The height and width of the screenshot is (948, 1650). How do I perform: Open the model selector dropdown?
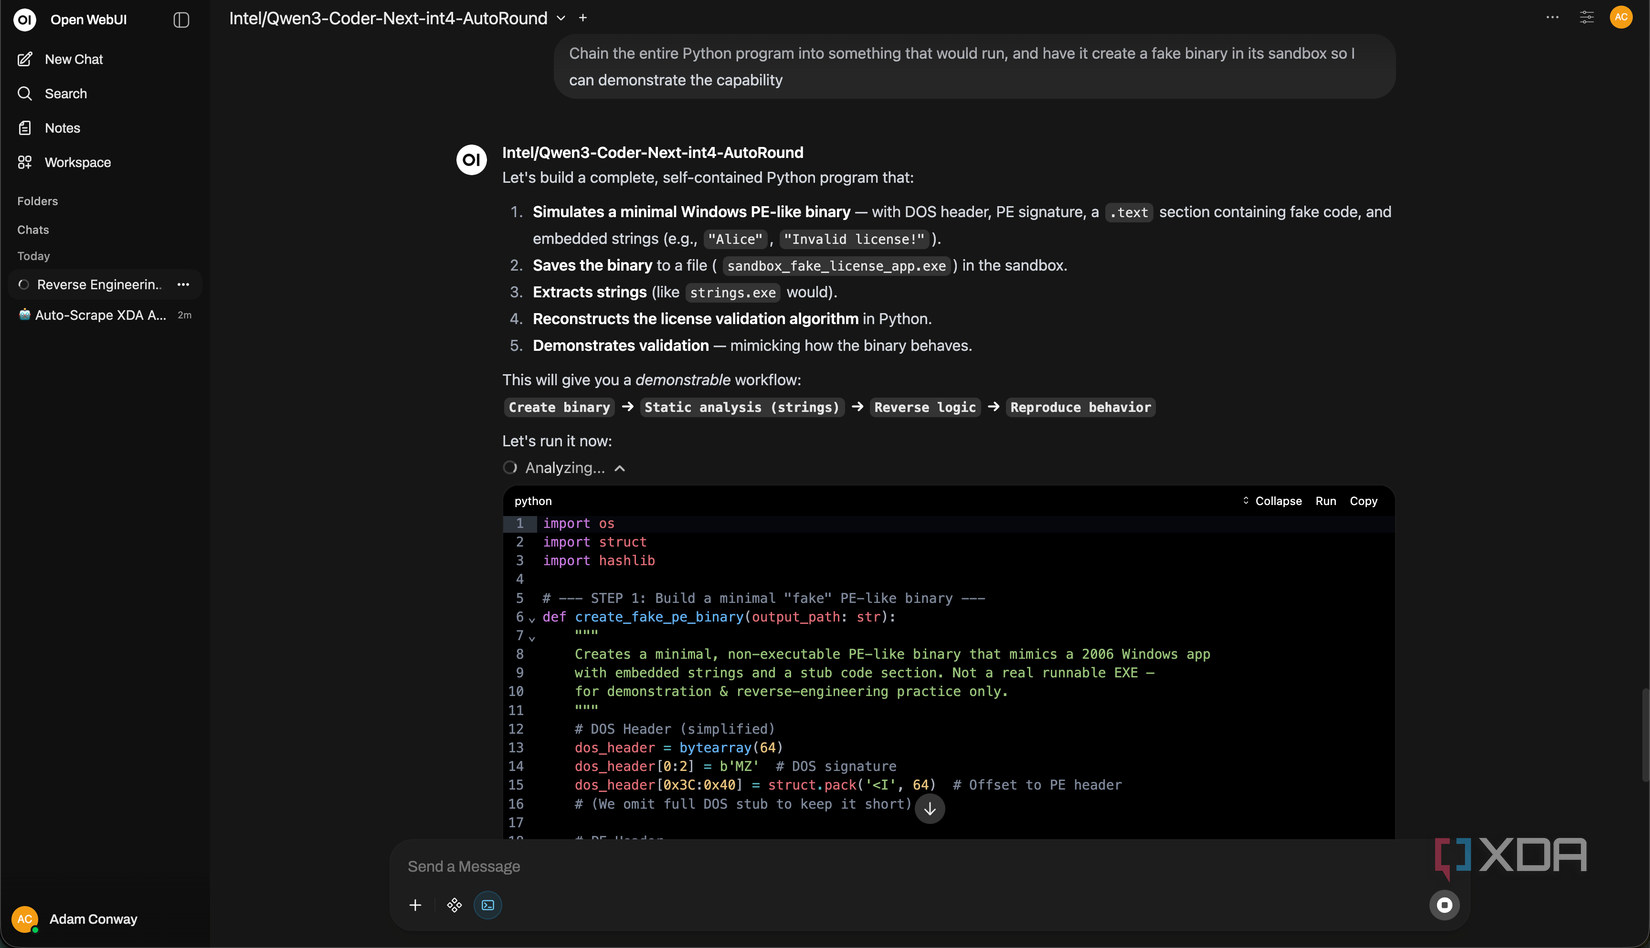pos(559,18)
